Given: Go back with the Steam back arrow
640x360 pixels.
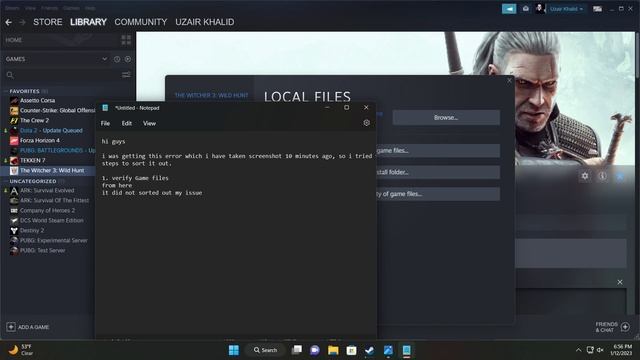Looking at the screenshot, I should click(x=8, y=22).
